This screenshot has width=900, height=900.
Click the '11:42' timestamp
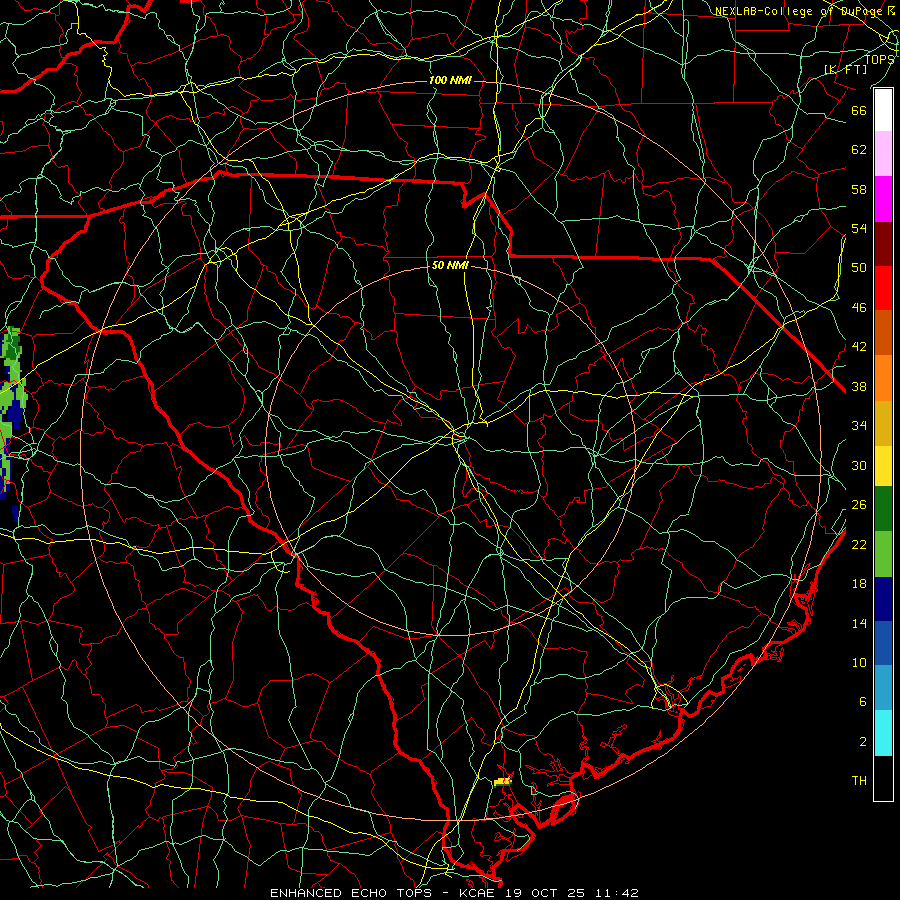click(615, 893)
